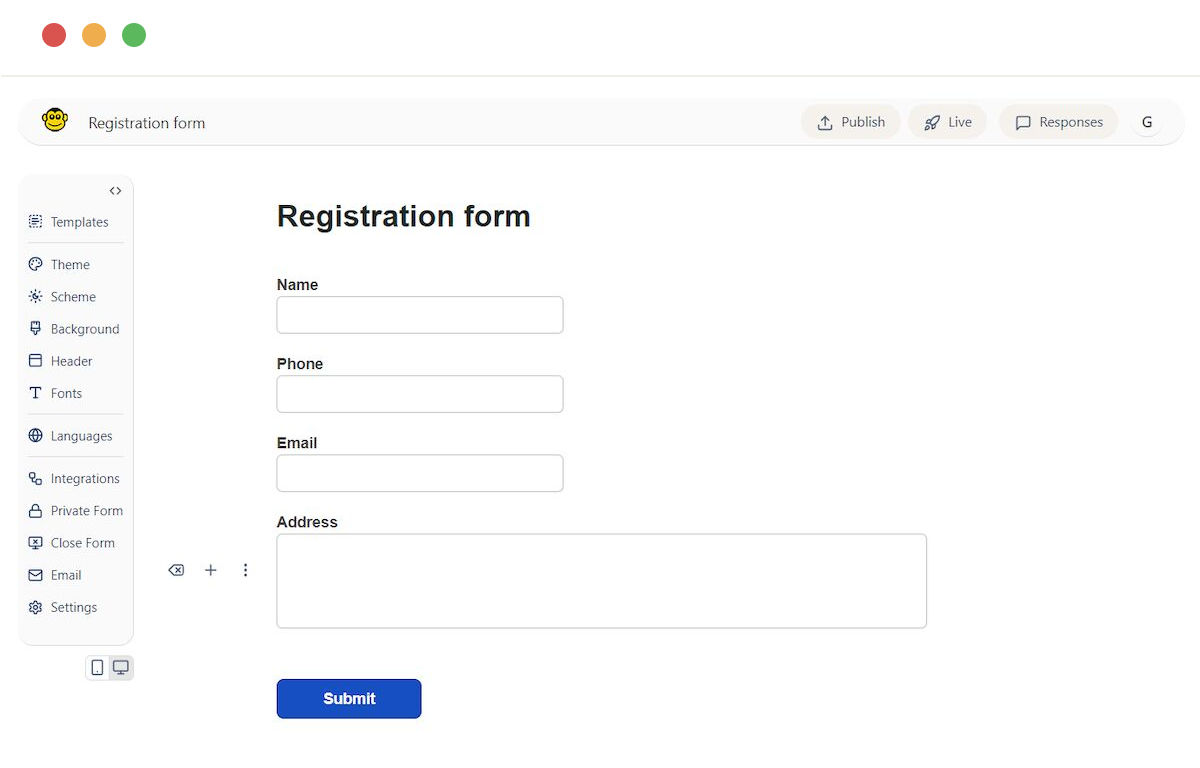1200x768 pixels.
Task: Open the Background settings
Action: point(74,329)
